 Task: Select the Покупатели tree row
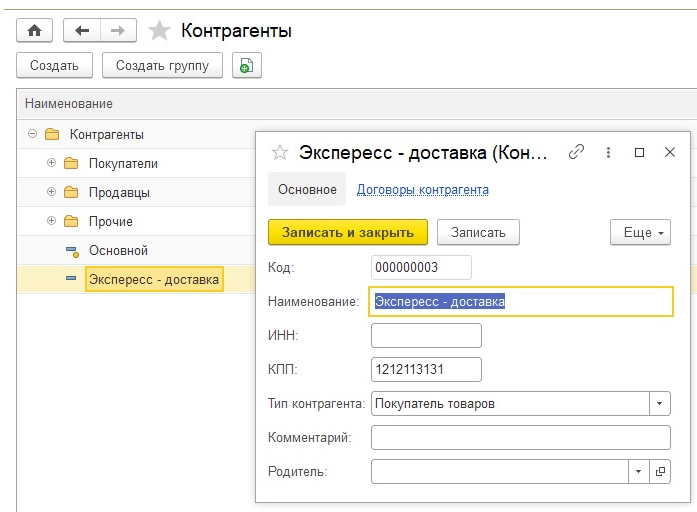pyautogui.click(x=136, y=163)
